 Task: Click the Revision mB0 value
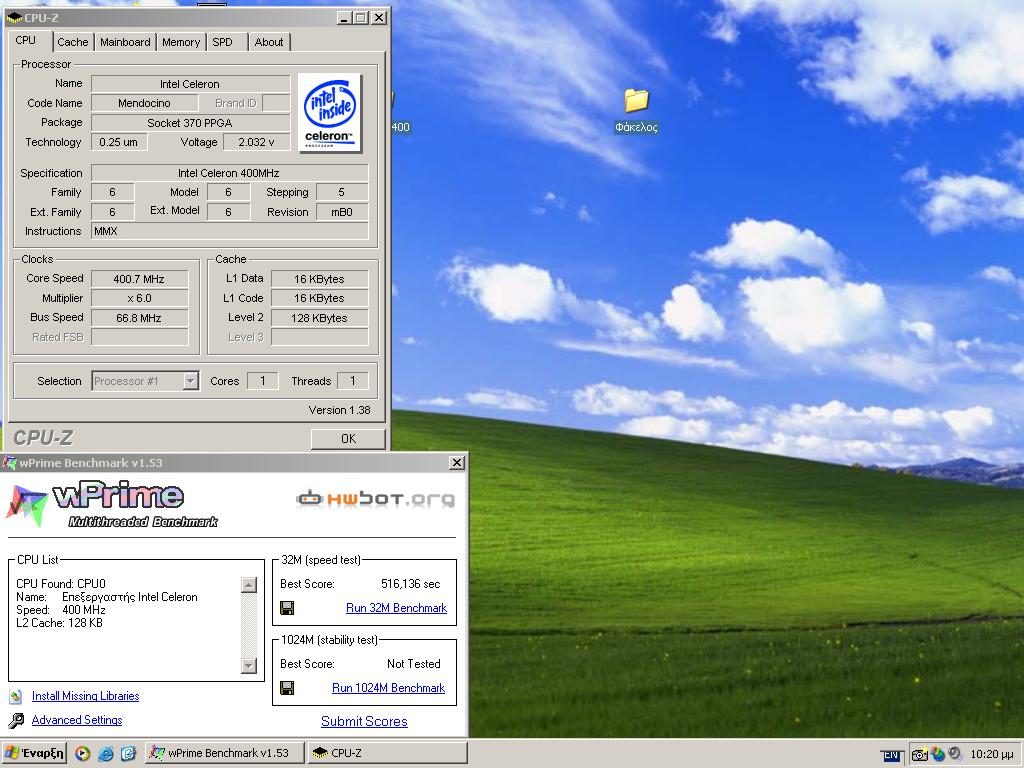pos(342,212)
